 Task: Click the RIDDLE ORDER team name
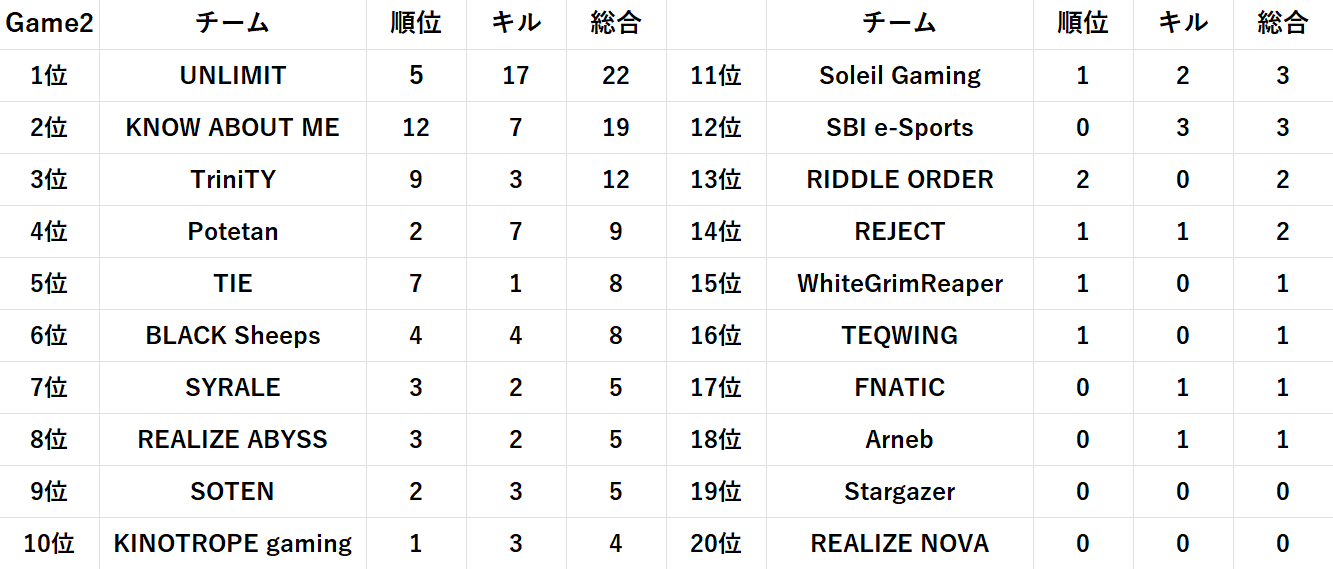900,180
